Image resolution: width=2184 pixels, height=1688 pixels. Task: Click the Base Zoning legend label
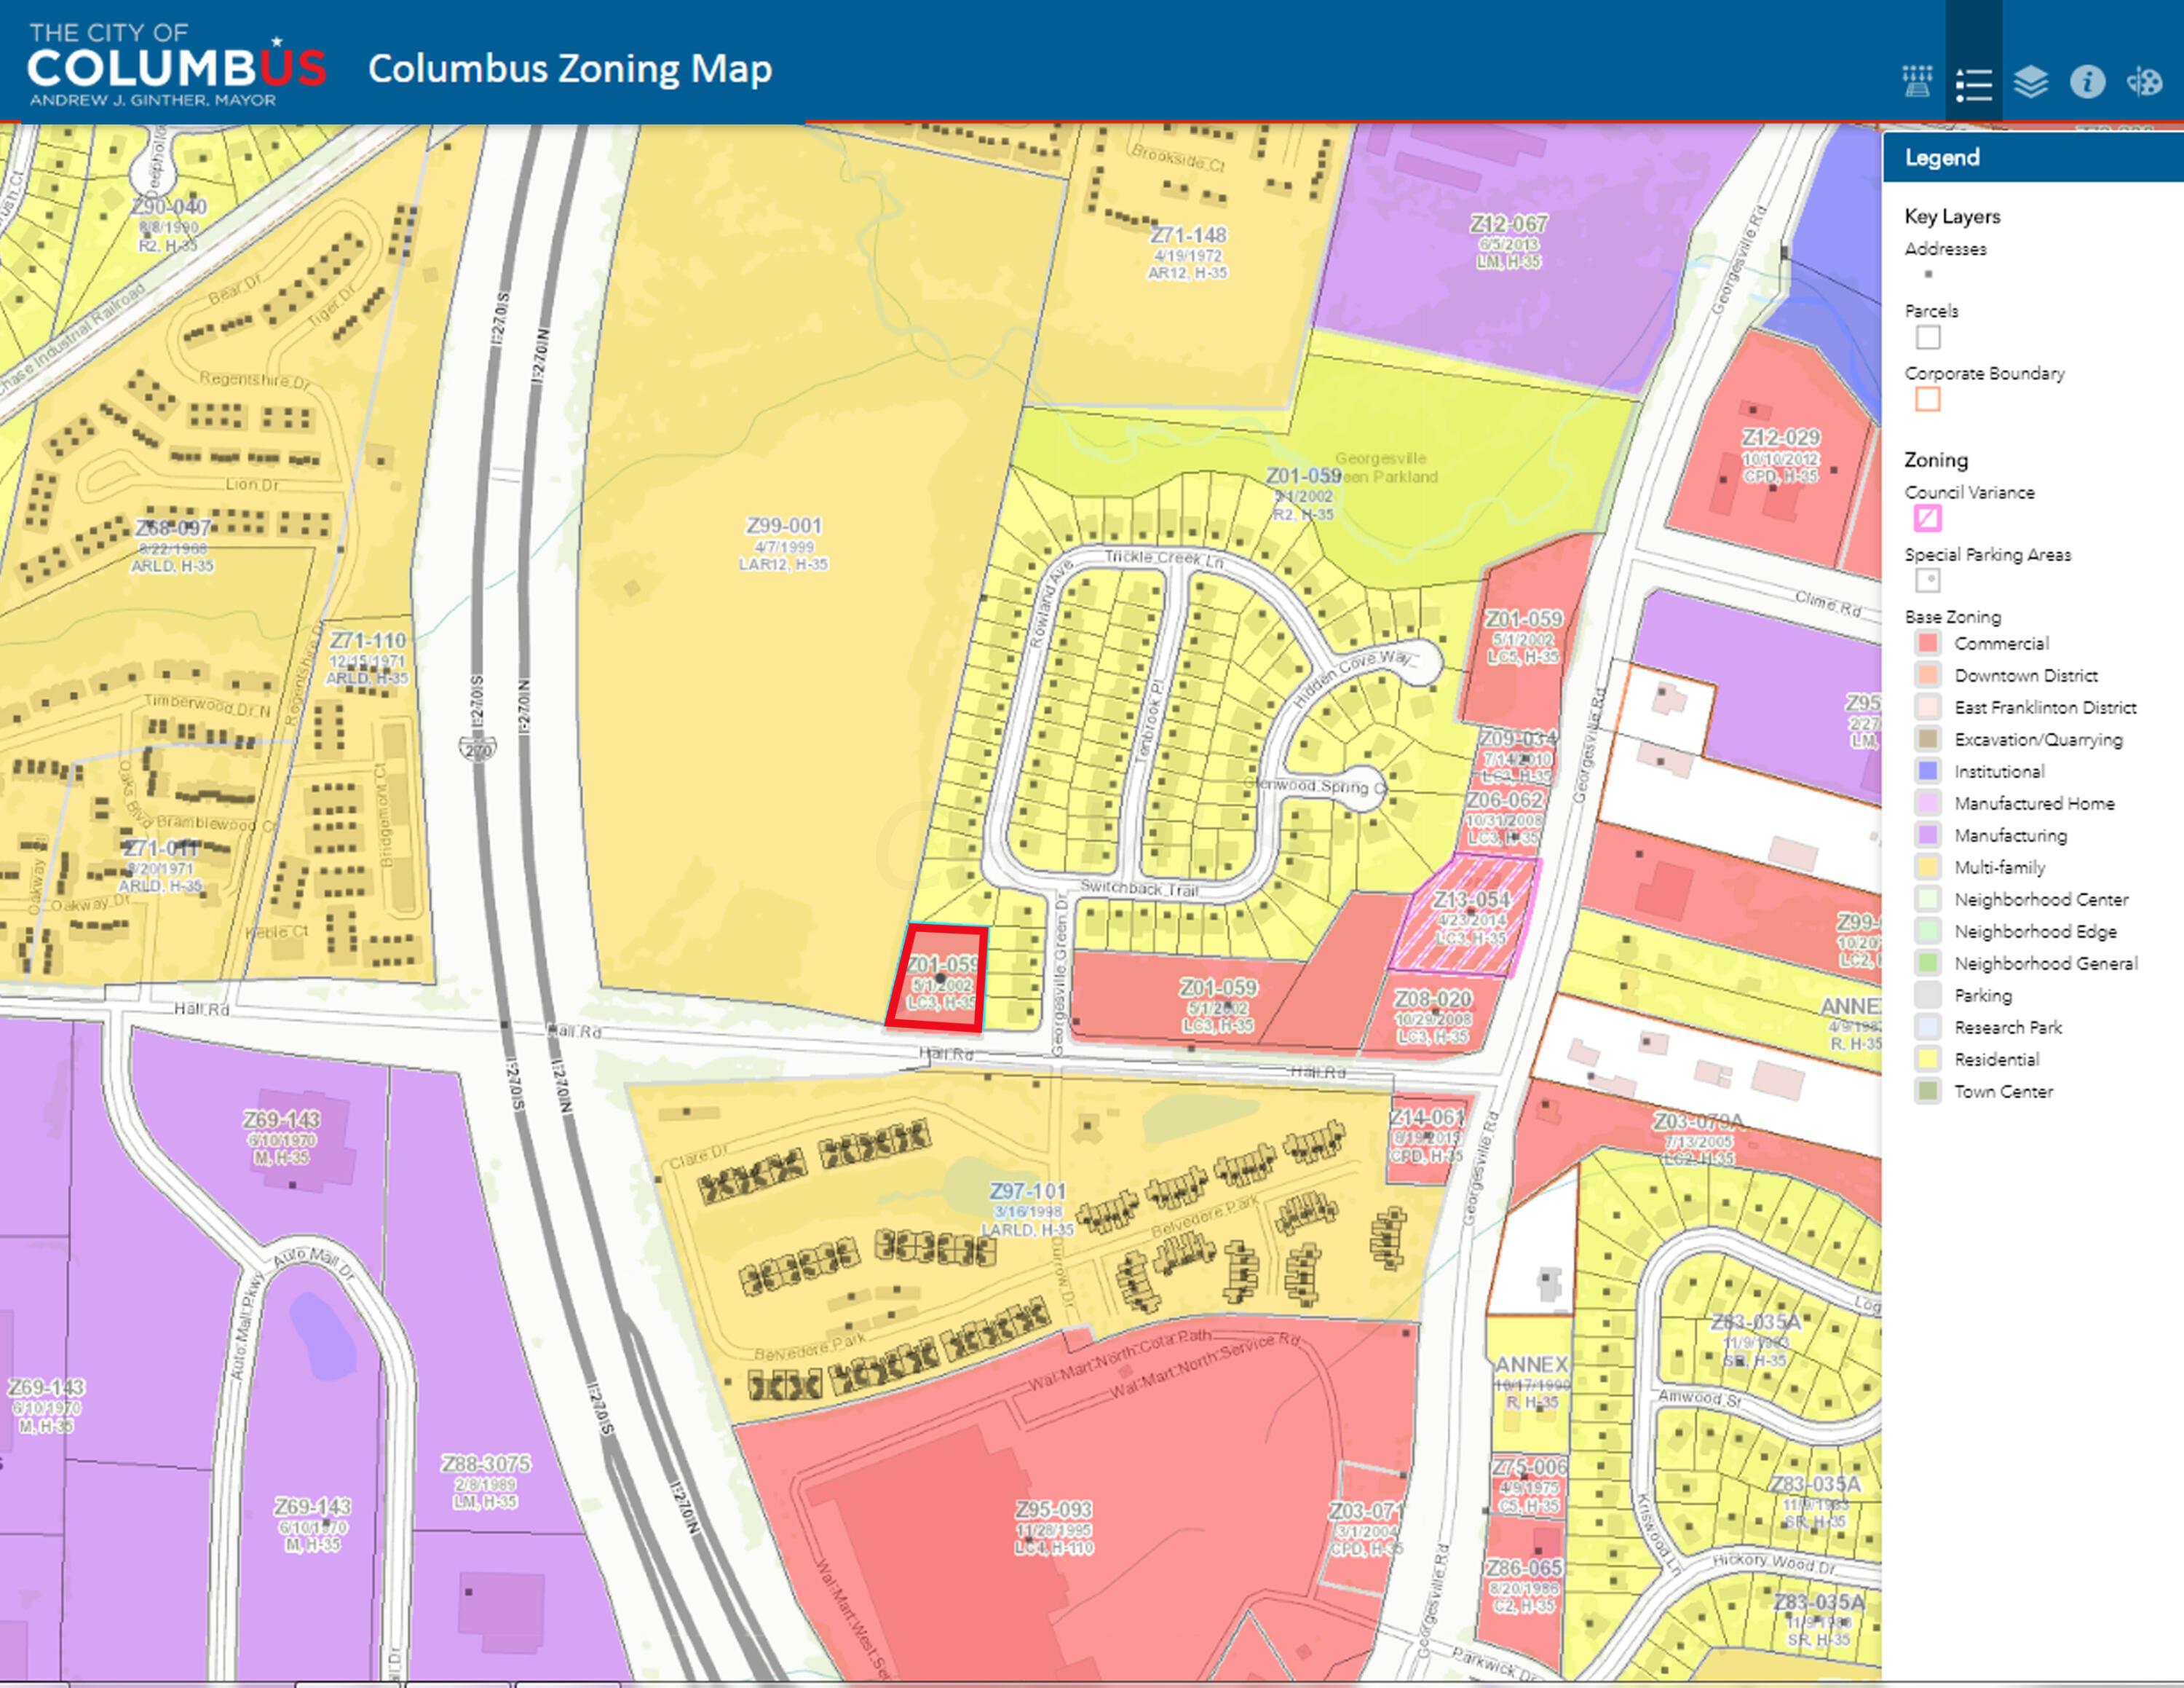click(x=1953, y=617)
